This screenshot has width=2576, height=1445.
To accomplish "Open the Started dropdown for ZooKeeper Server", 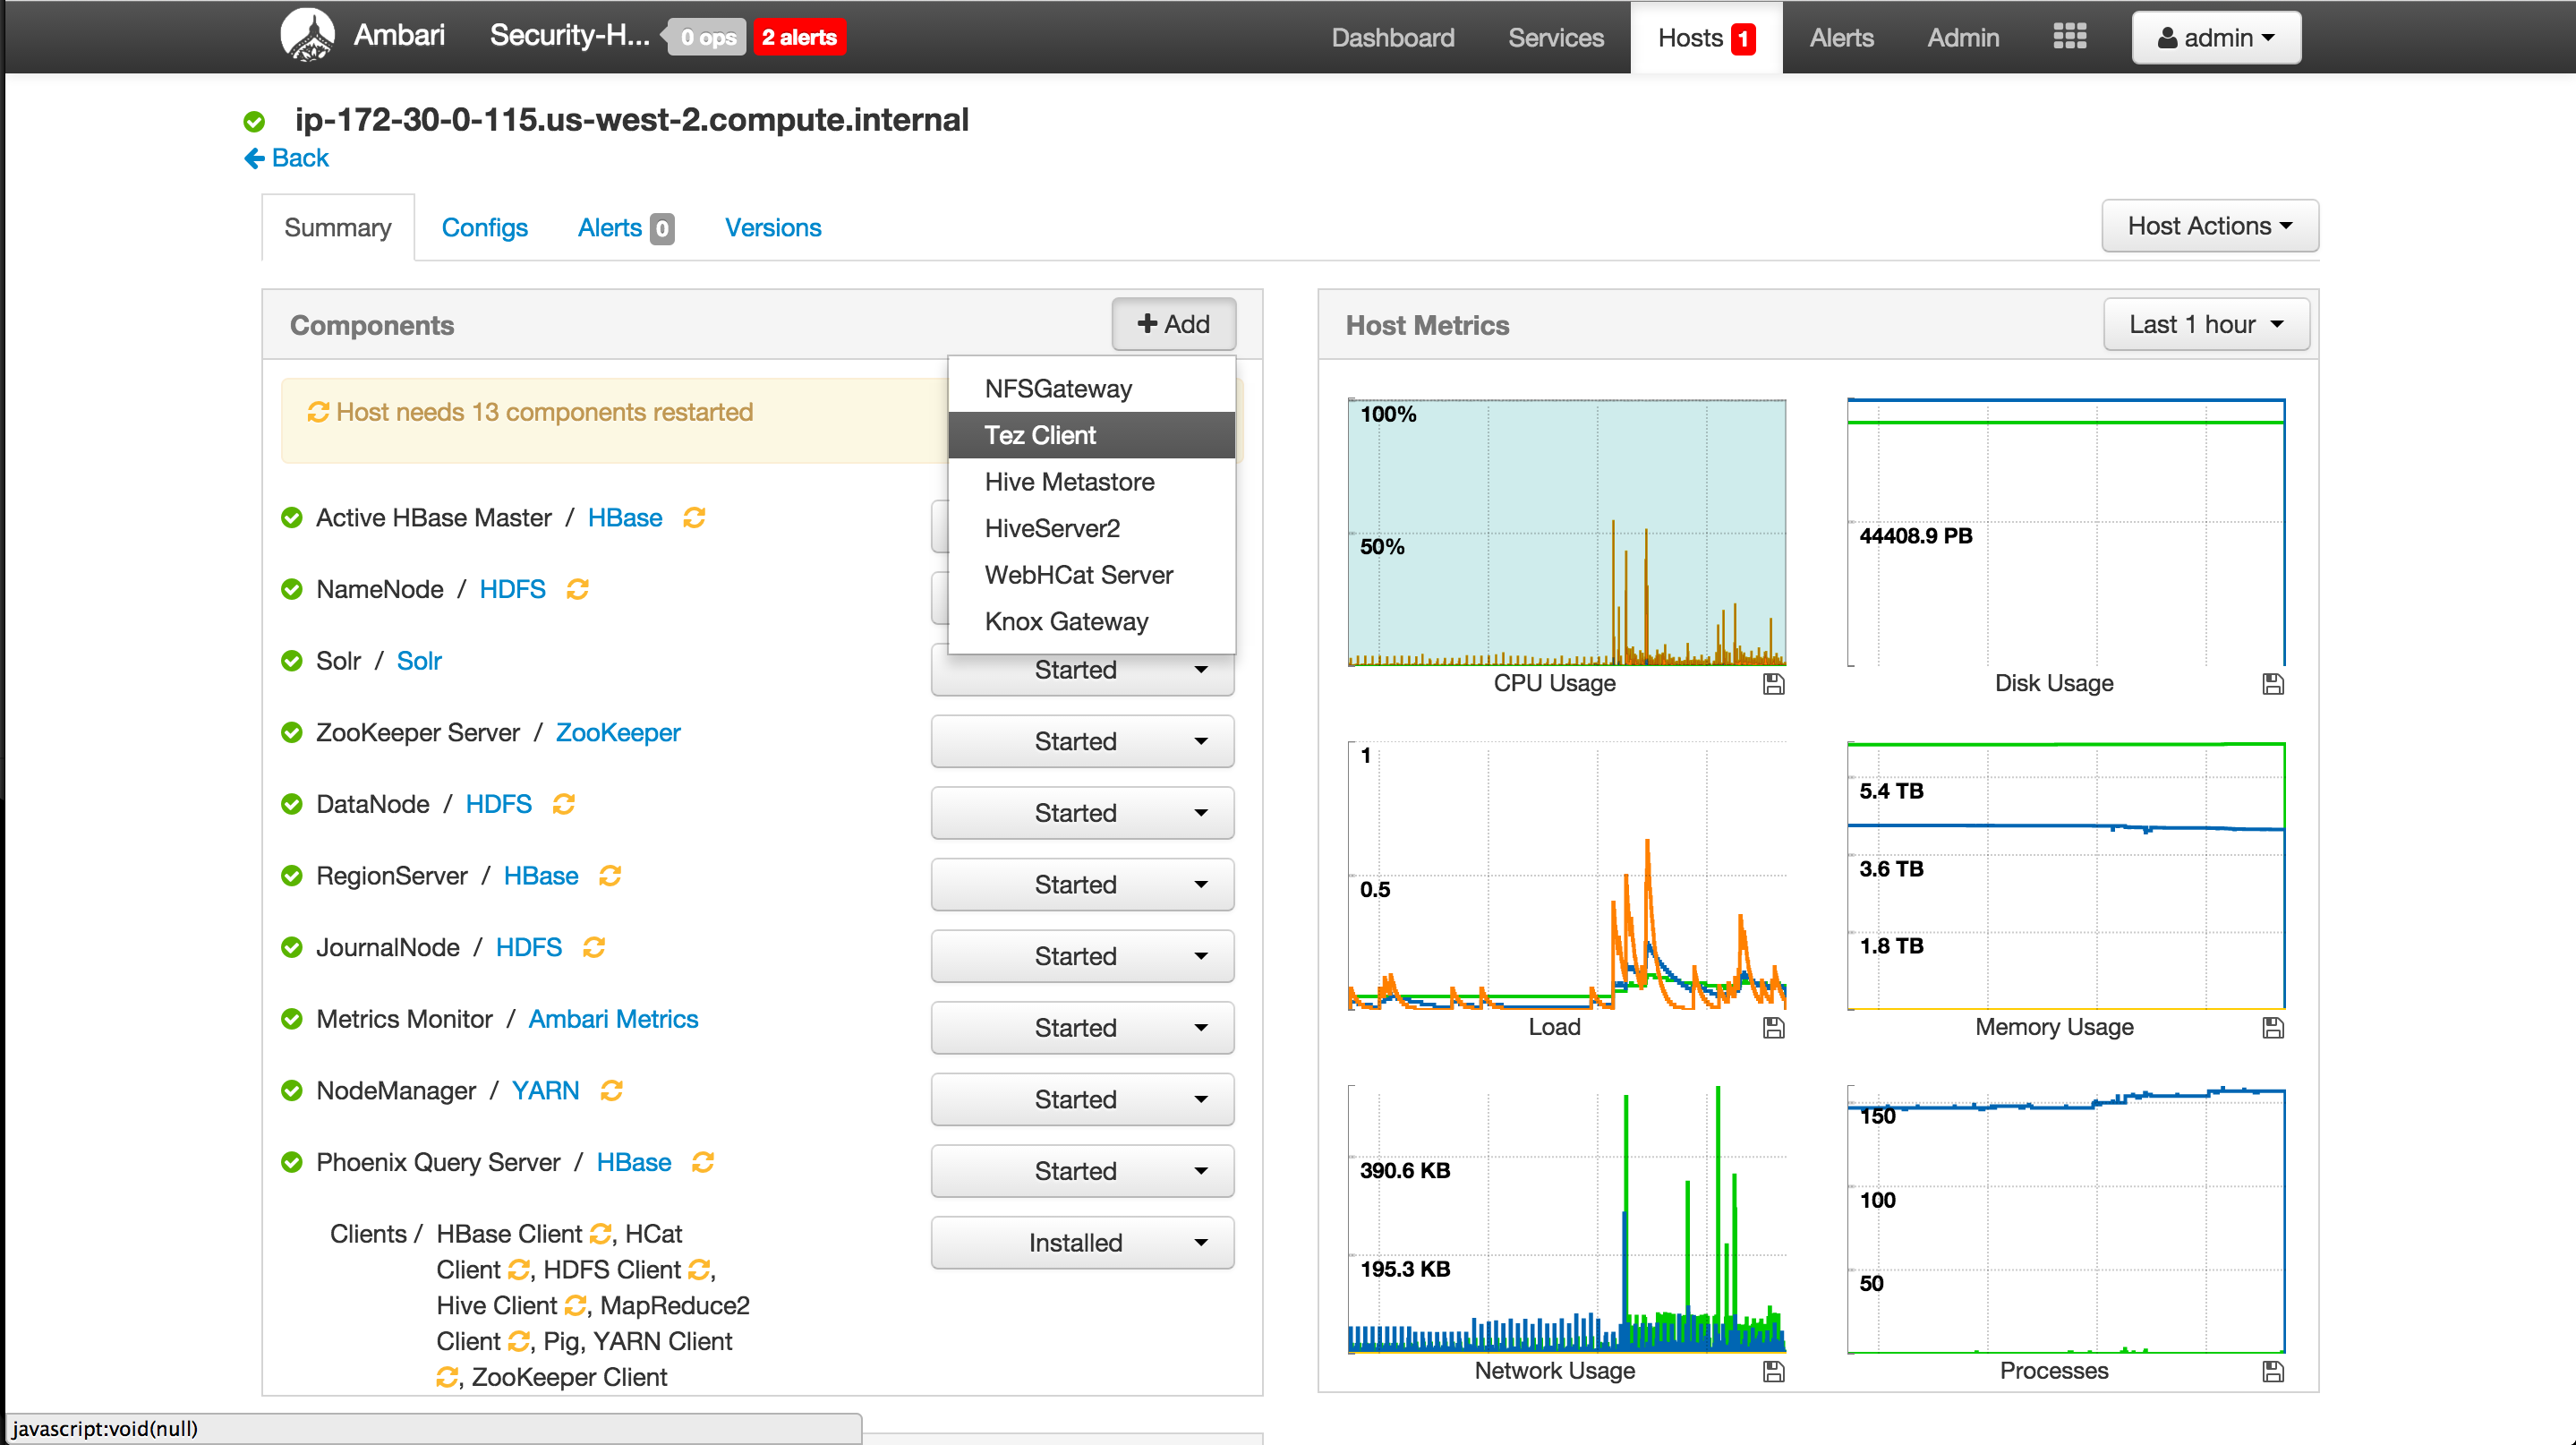I will [x=1082, y=741].
